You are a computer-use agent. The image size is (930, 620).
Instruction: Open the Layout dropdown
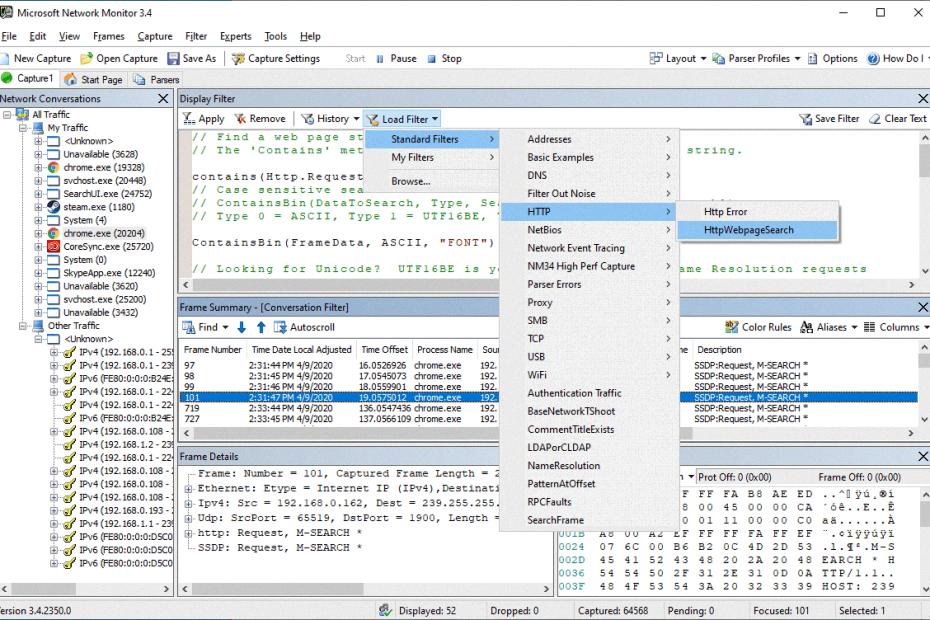[x=678, y=58]
